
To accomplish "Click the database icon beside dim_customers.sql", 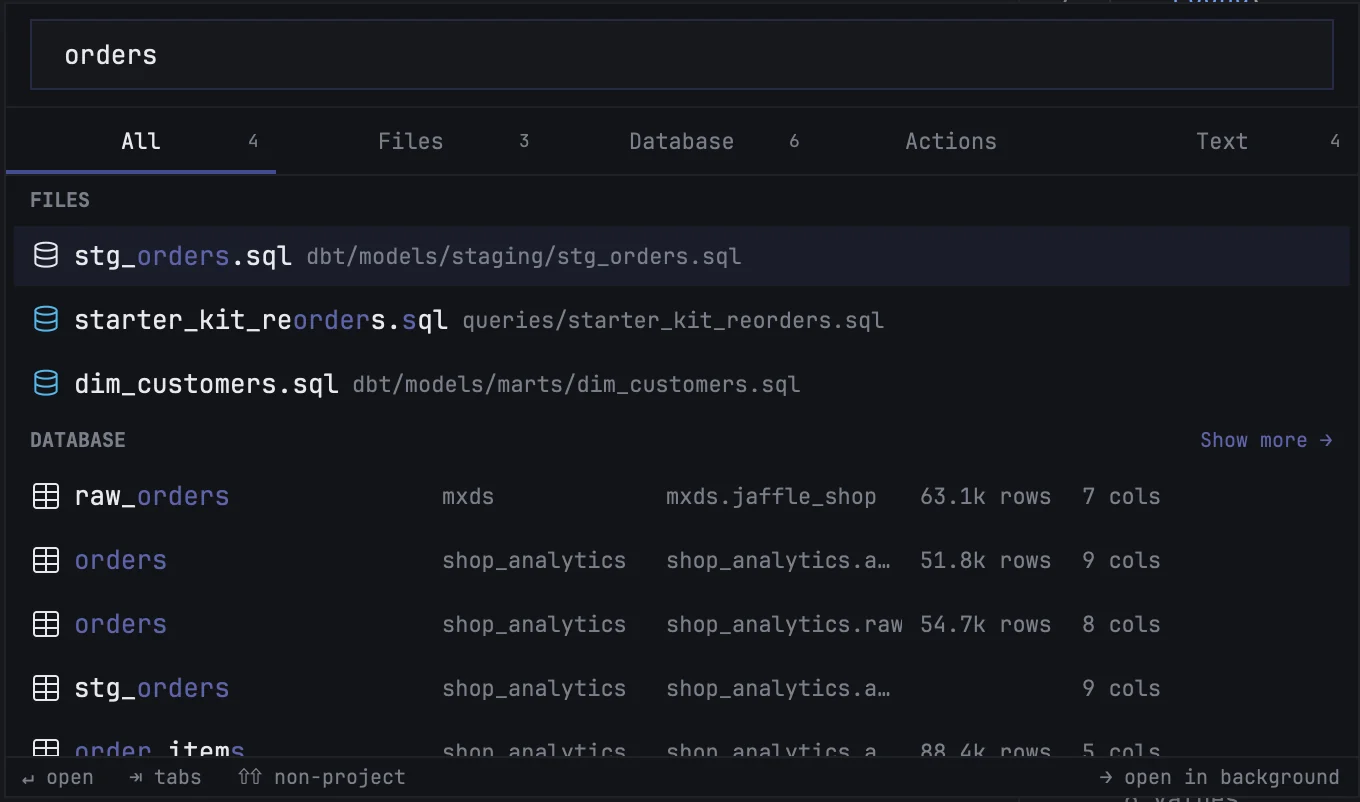I will 46,384.
